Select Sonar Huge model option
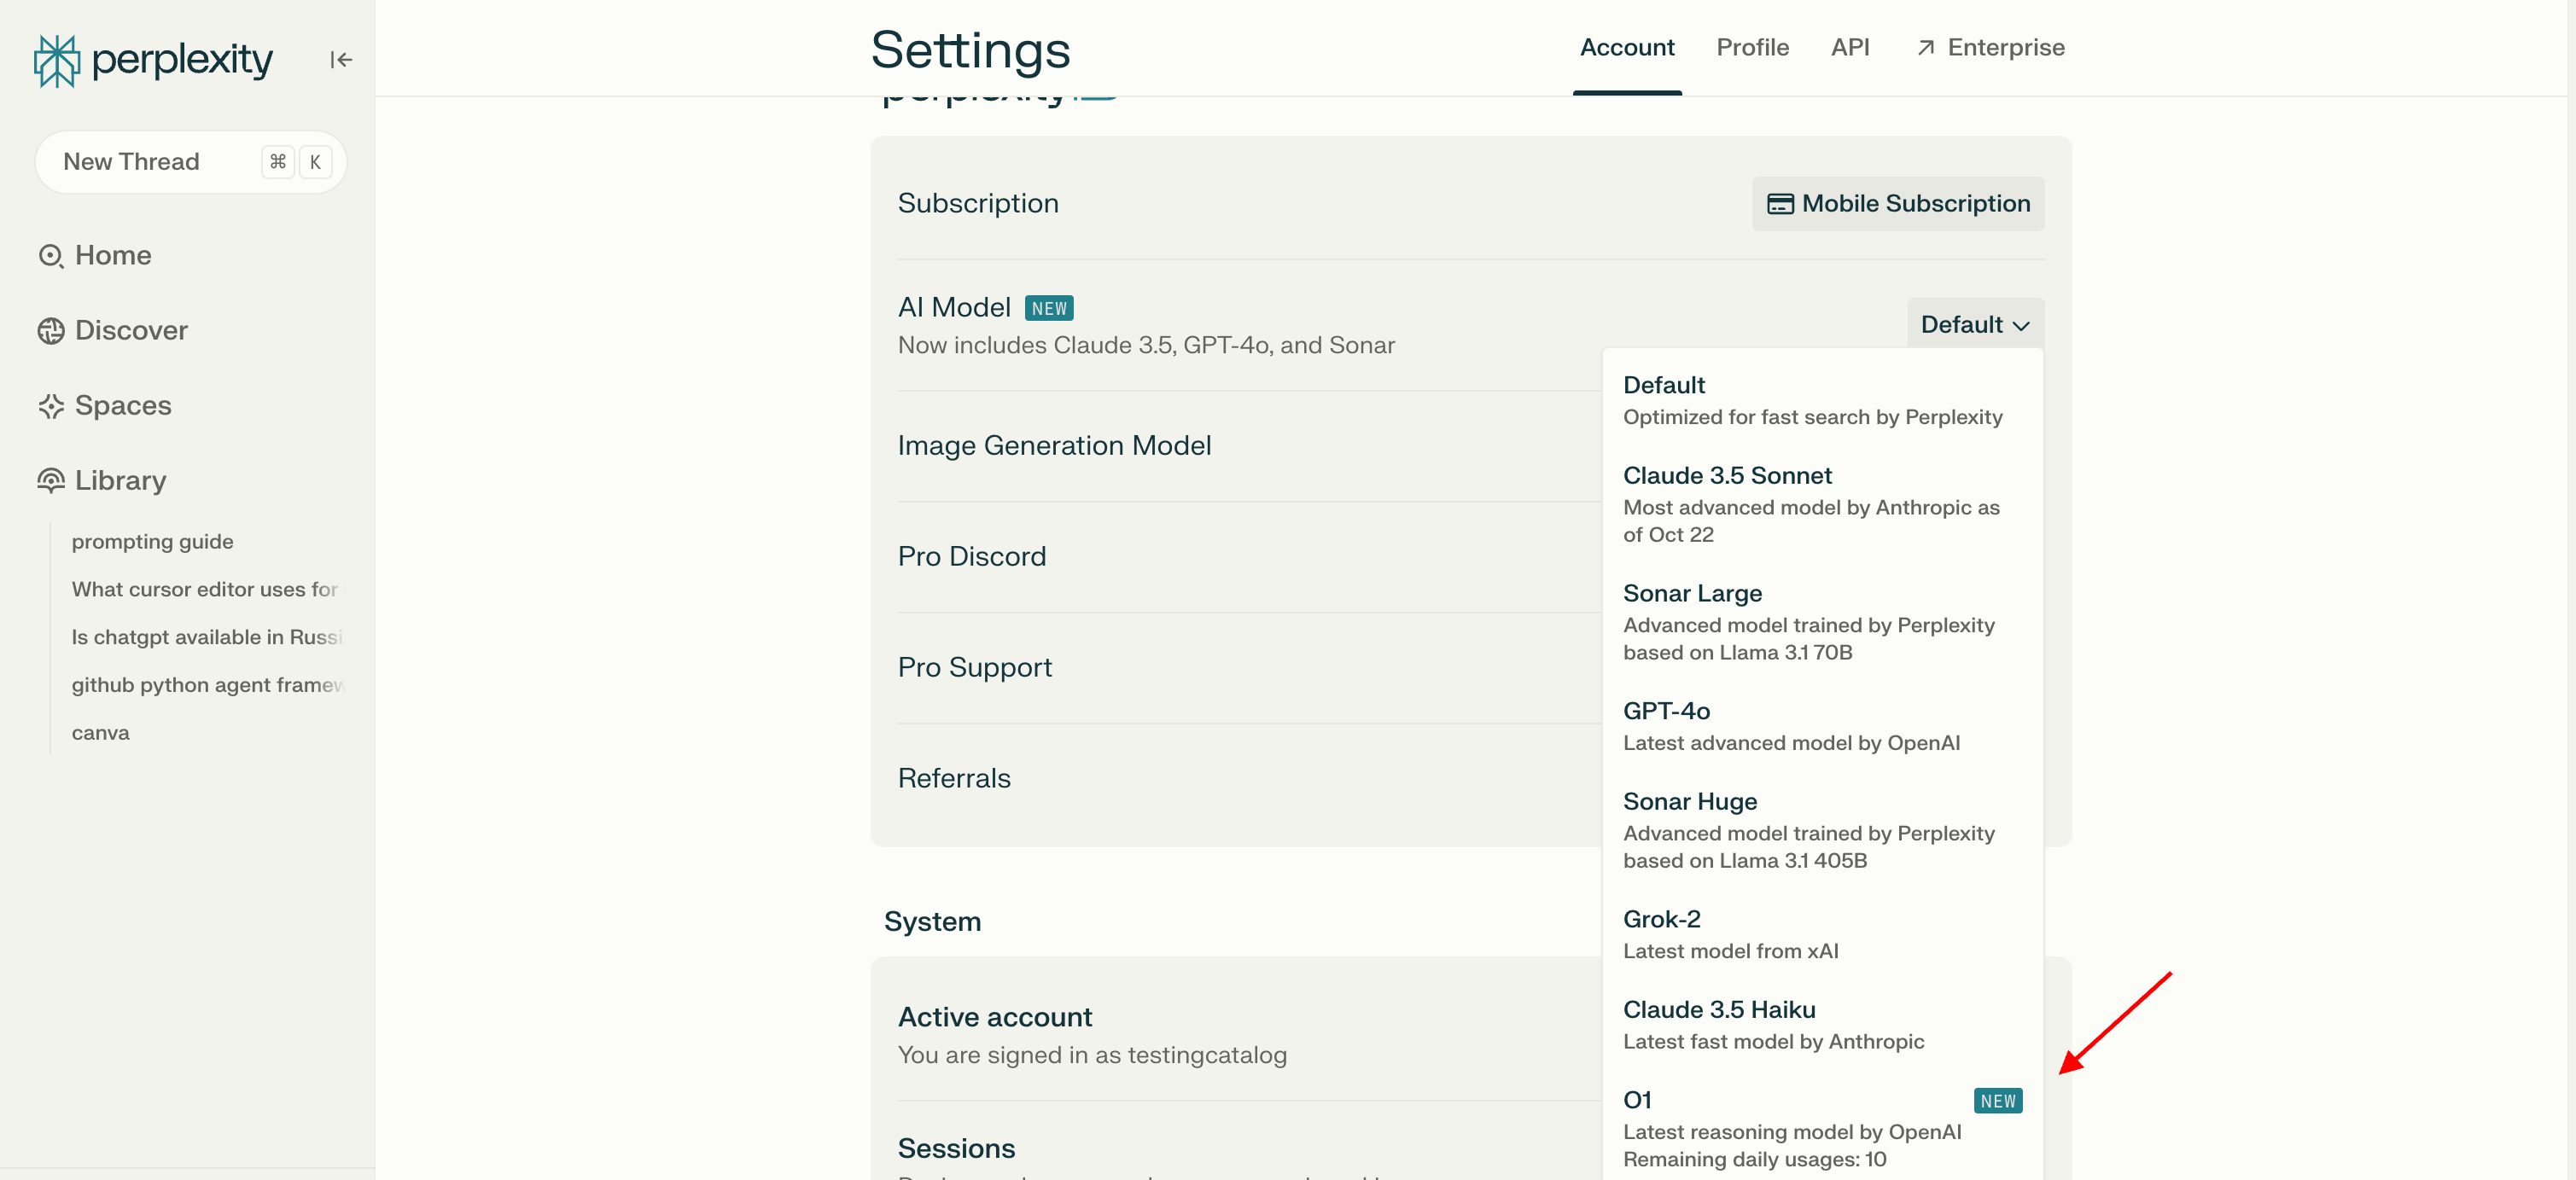Viewport: 2576px width, 1180px height. coord(1822,829)
